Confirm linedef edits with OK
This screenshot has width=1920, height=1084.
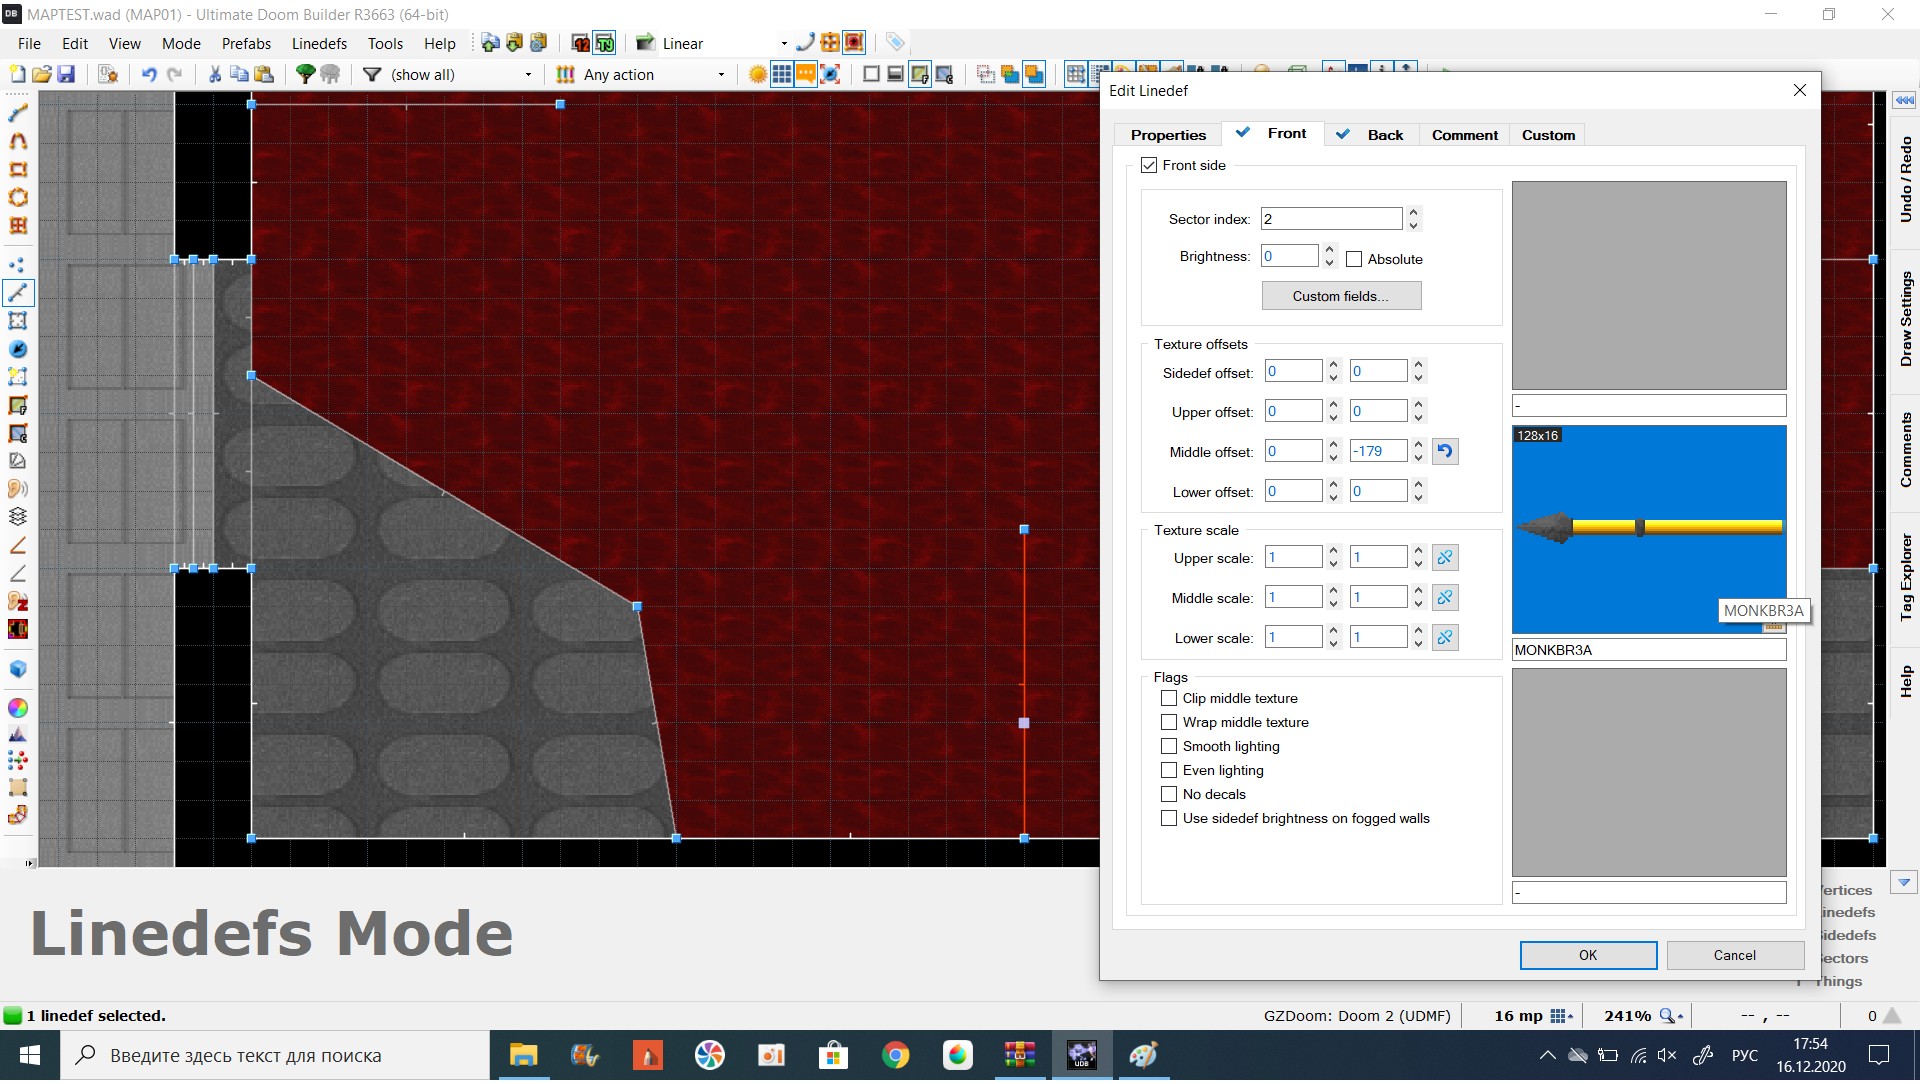point(1588,957)
